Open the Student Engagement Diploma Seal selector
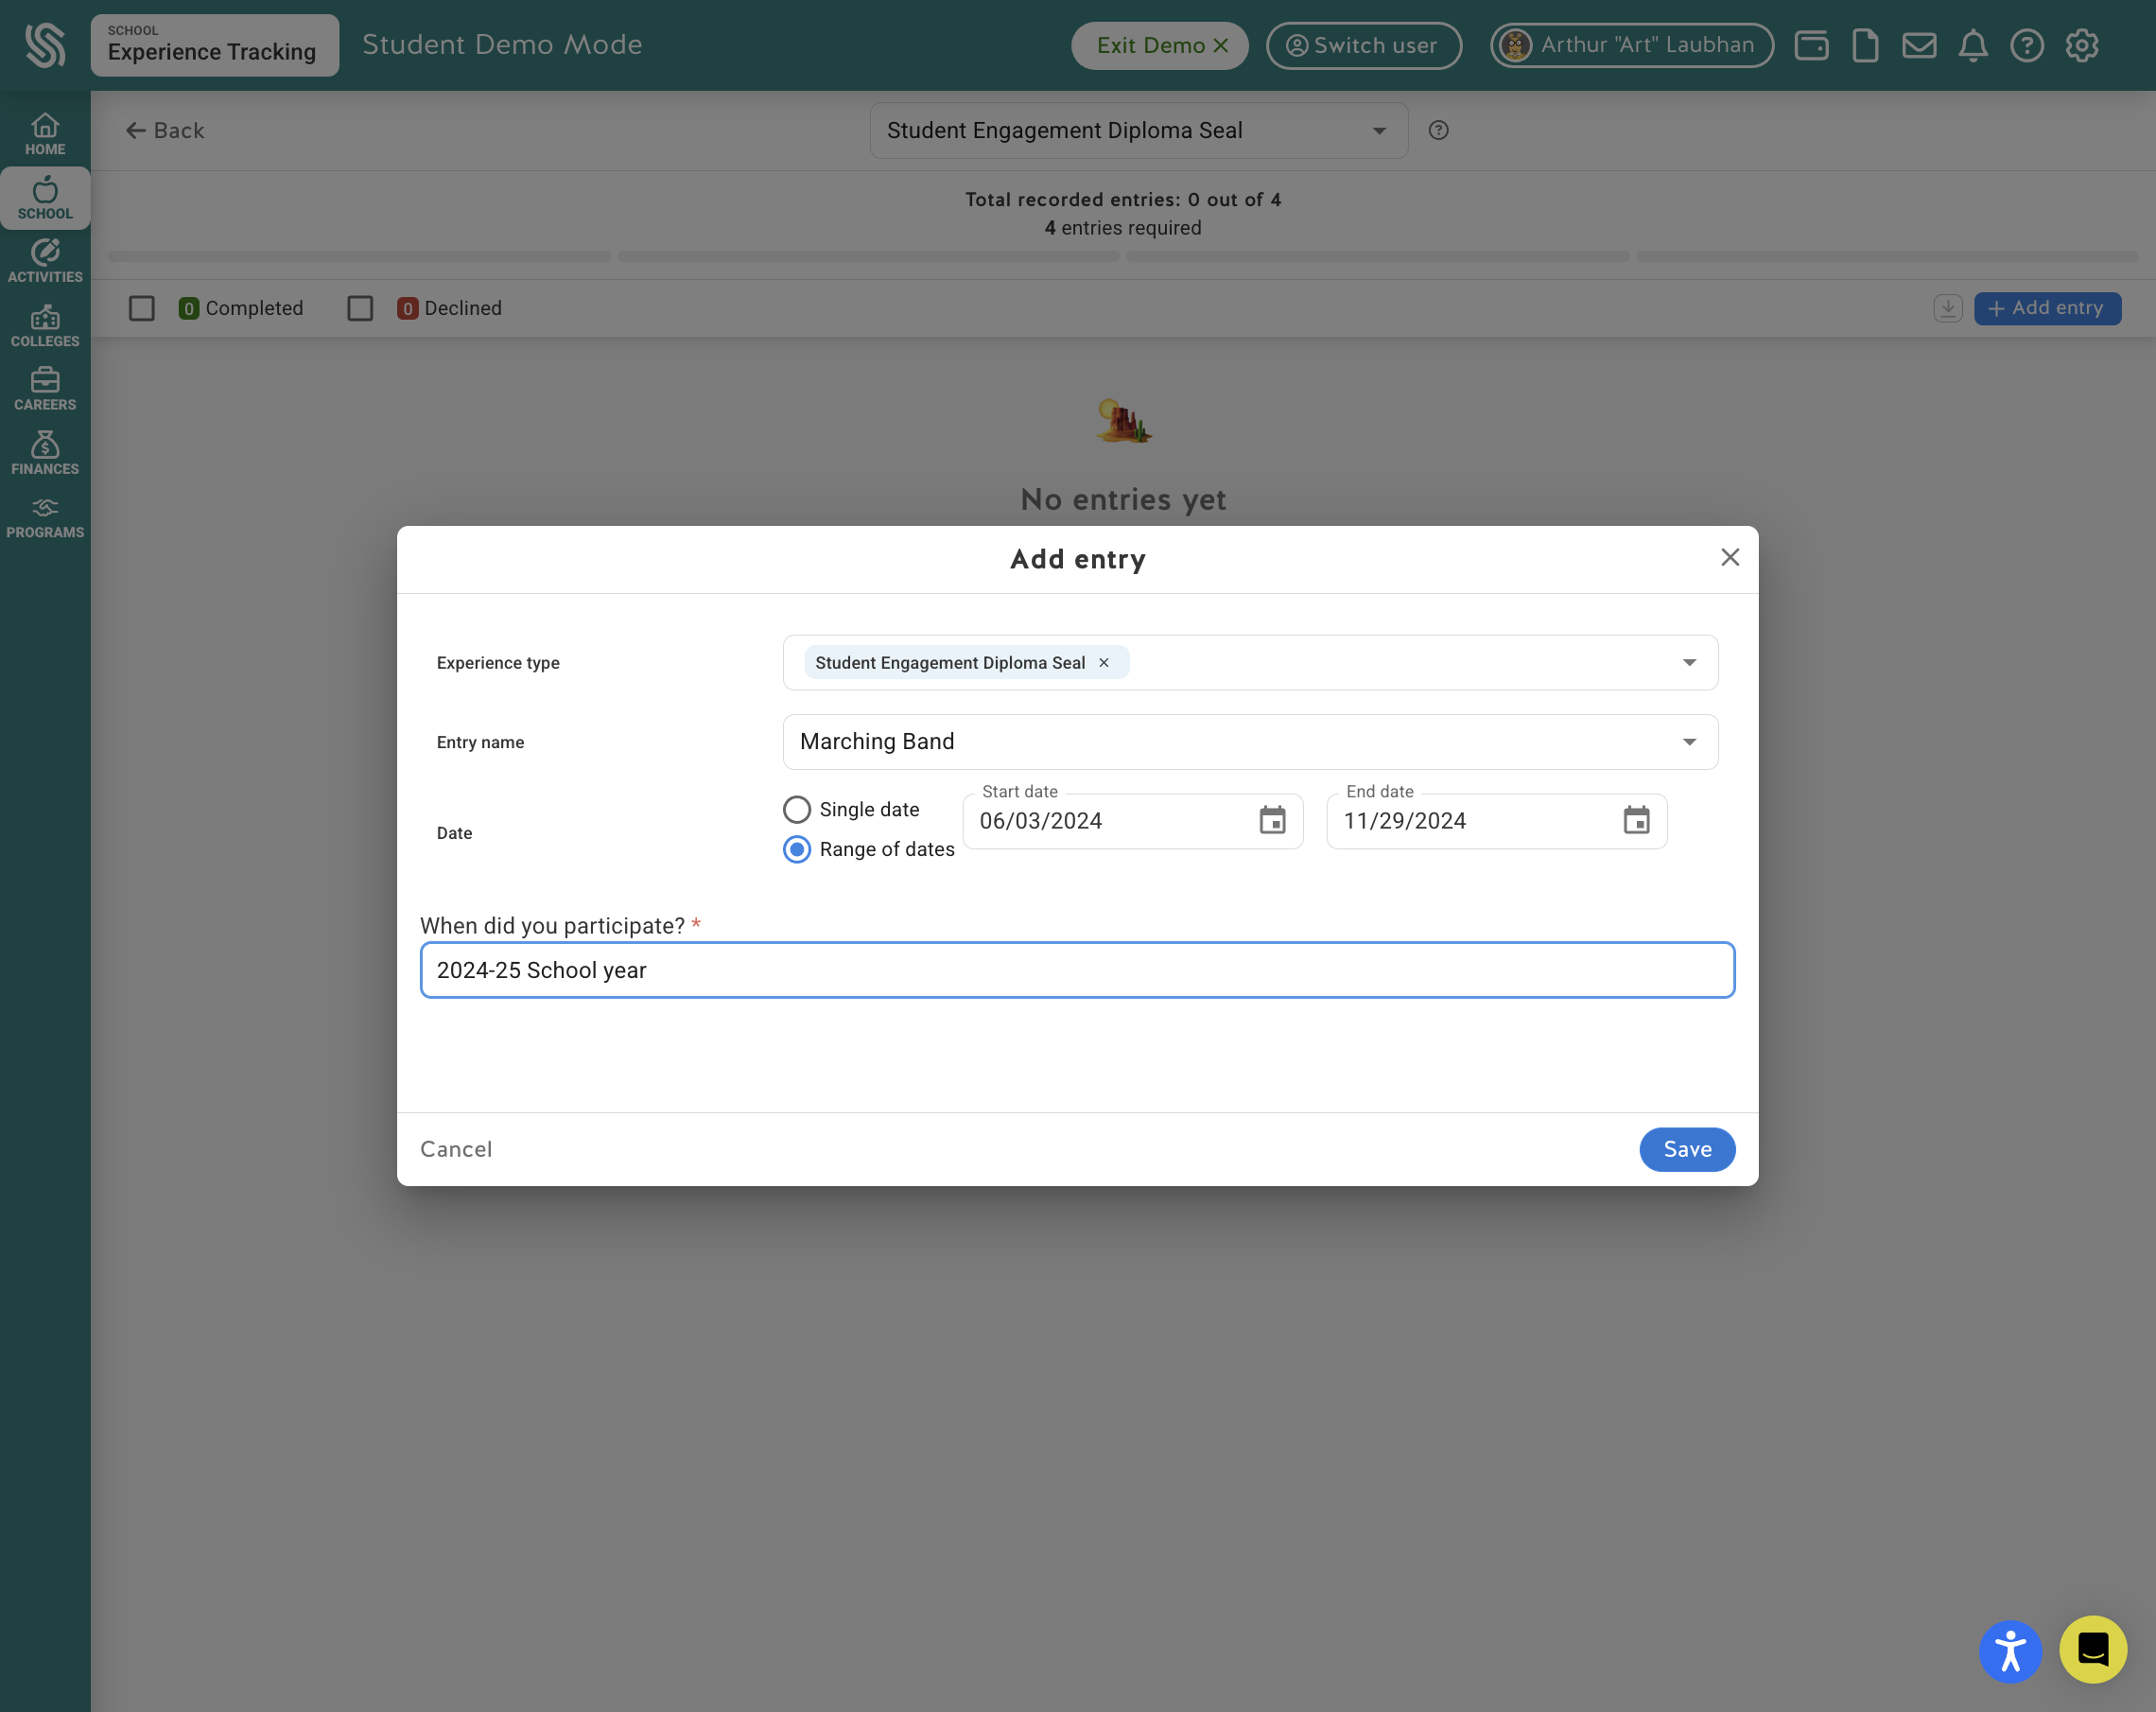Viewport: 2156px width, 1712px height. (x=1139, y=130)
